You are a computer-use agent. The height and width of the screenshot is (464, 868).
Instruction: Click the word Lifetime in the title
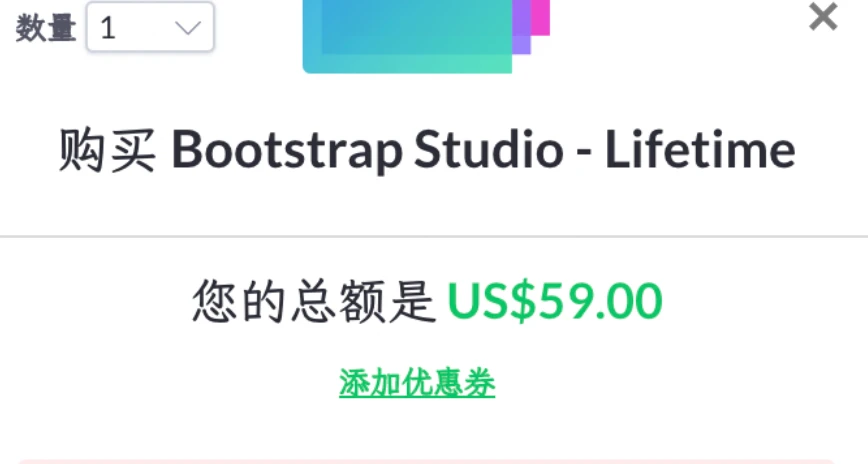pyautogui.click(x=700, y=150)
